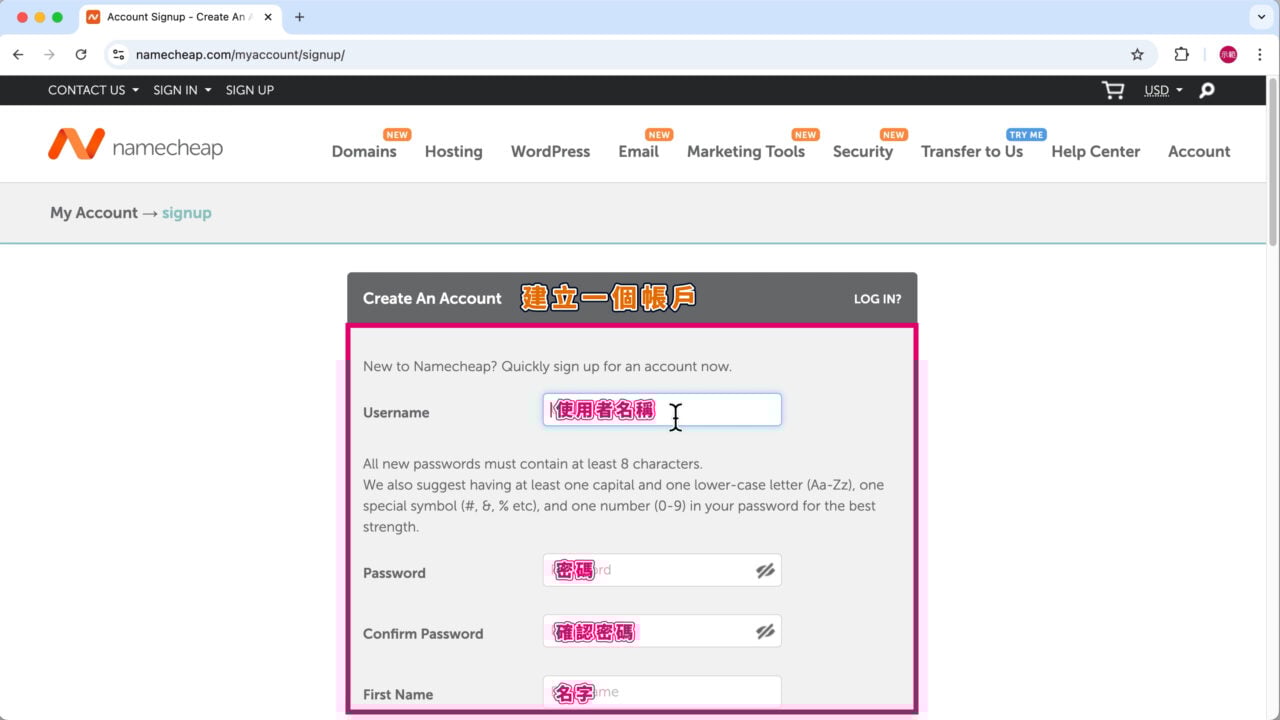
Task: Open the Domains menu
Action: coord(364,152)
